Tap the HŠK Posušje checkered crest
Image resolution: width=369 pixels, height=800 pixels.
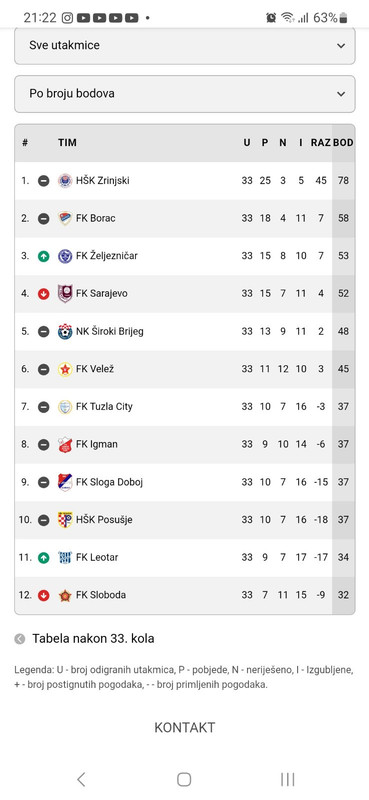(65, 520)
